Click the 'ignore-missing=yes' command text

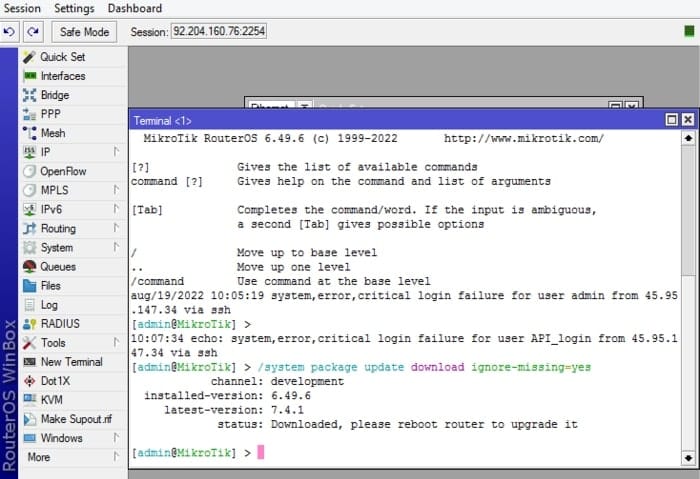531,367
